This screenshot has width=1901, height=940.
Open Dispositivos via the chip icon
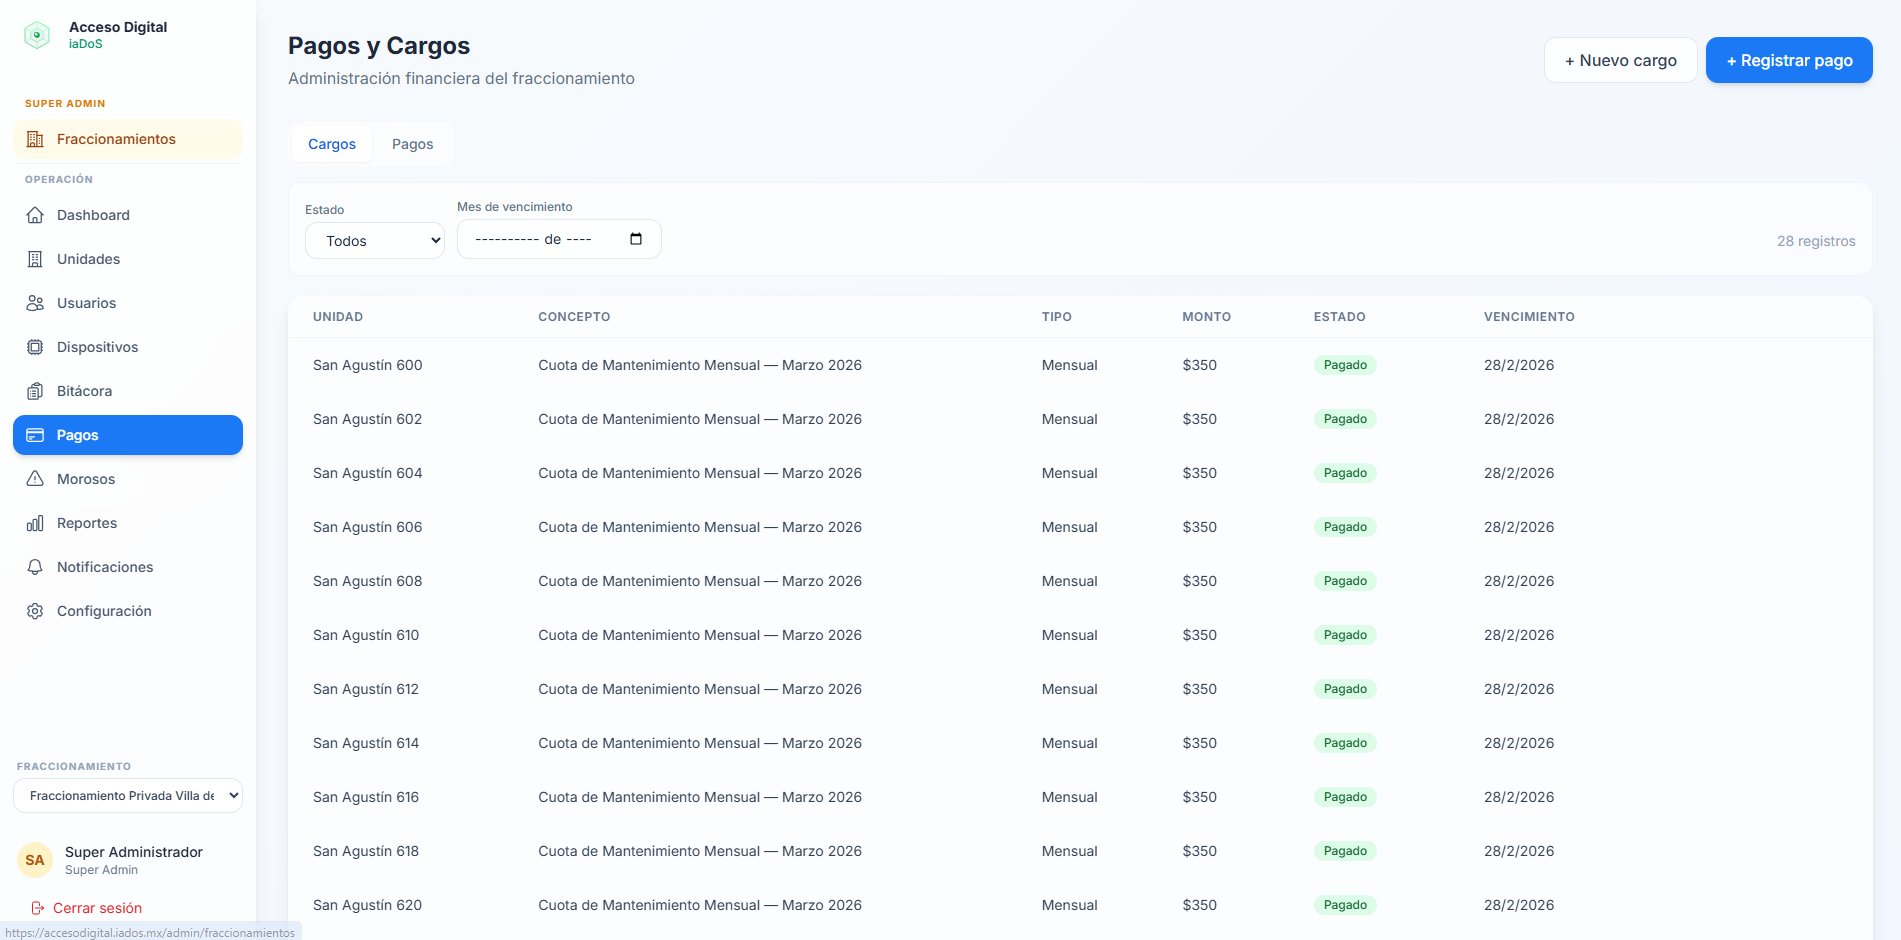(x=35, y=347)
